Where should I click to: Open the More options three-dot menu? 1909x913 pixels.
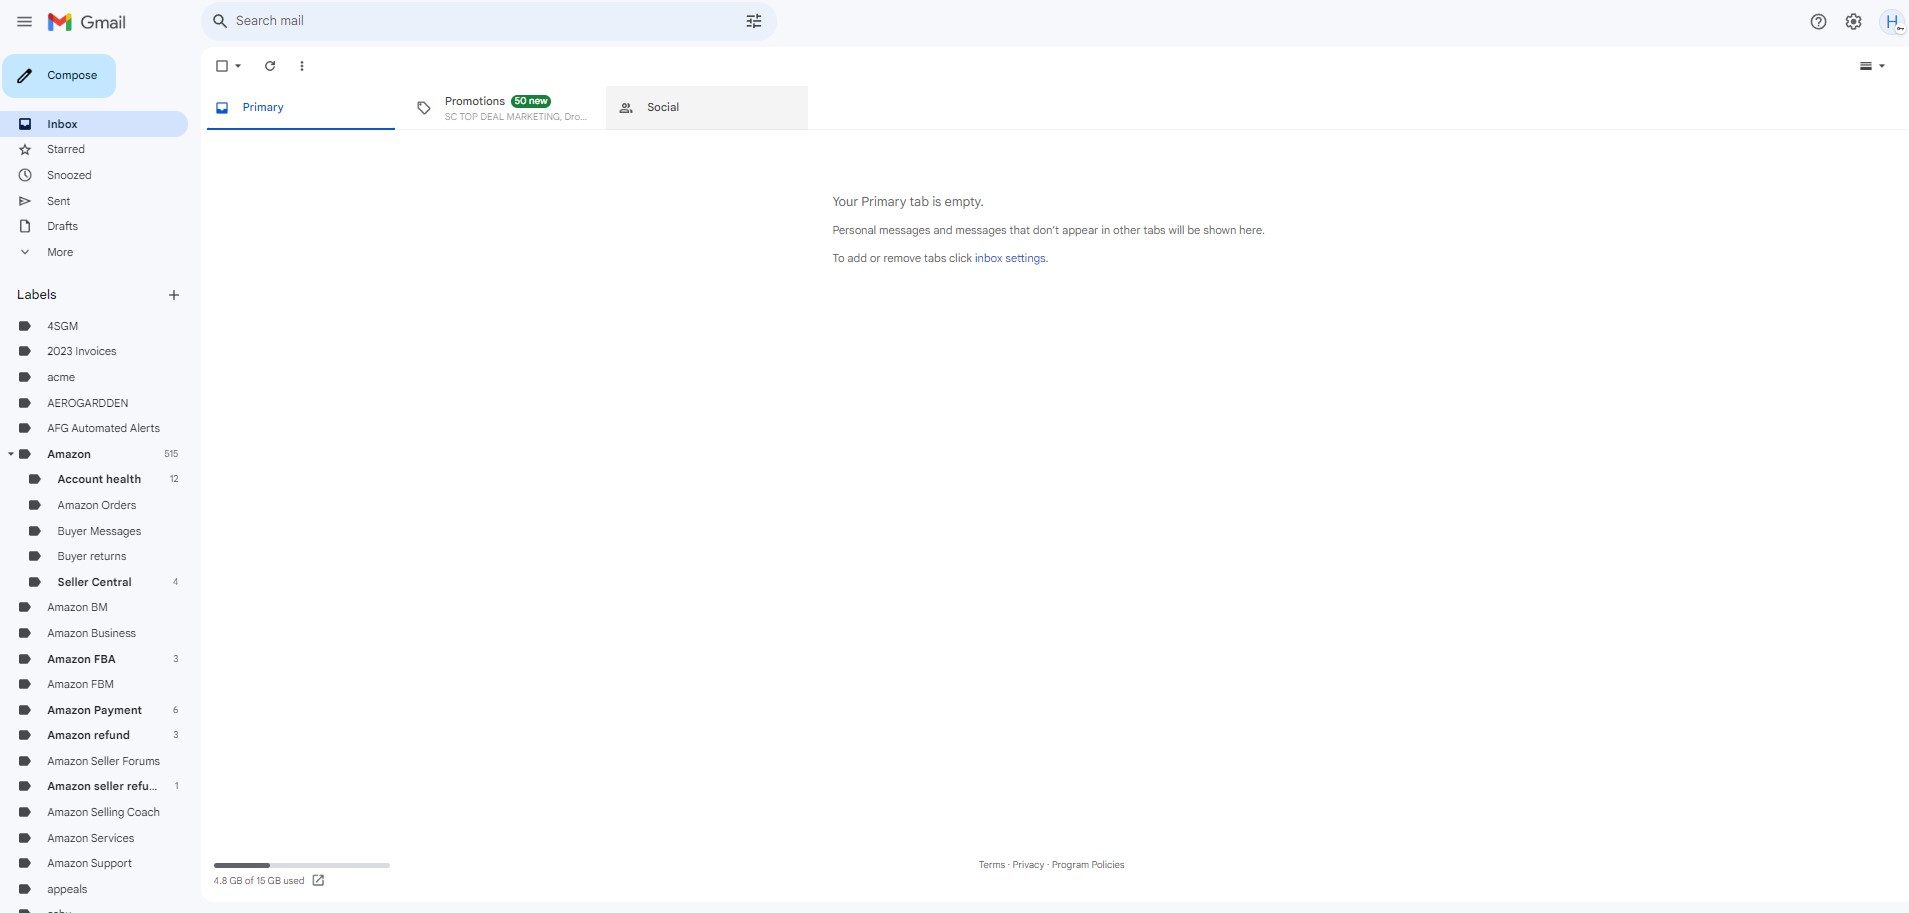pos(302,66)
